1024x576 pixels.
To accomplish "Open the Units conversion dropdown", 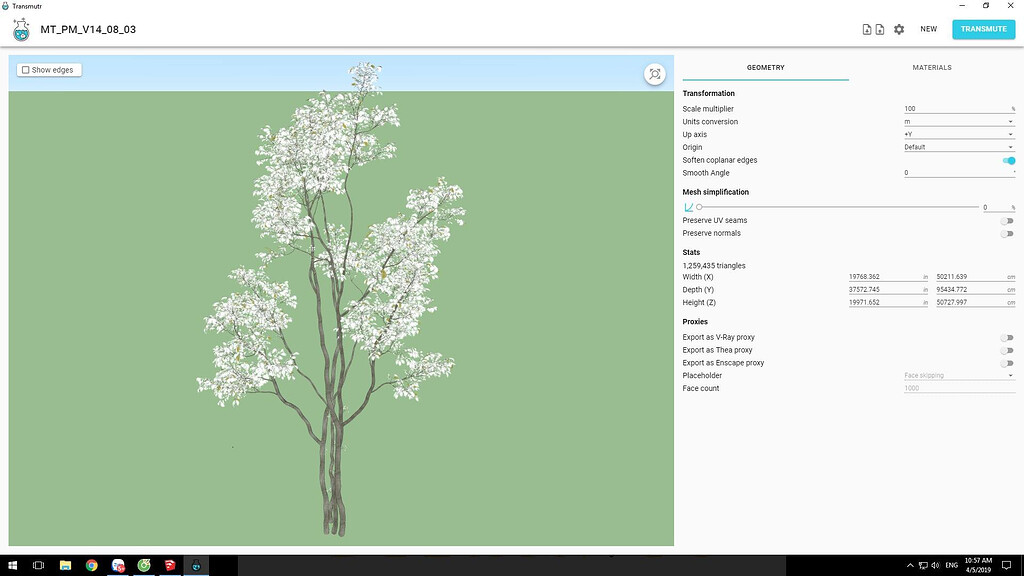I will 958,122.
